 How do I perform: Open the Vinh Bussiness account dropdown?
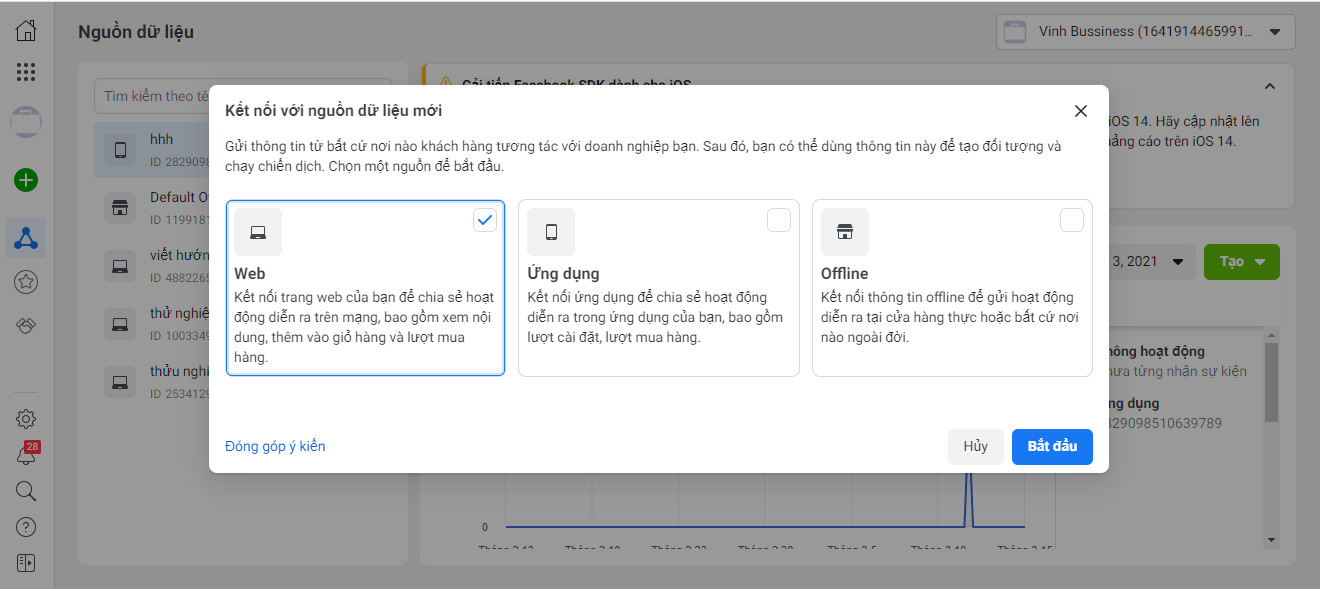tap(1145, 32)
